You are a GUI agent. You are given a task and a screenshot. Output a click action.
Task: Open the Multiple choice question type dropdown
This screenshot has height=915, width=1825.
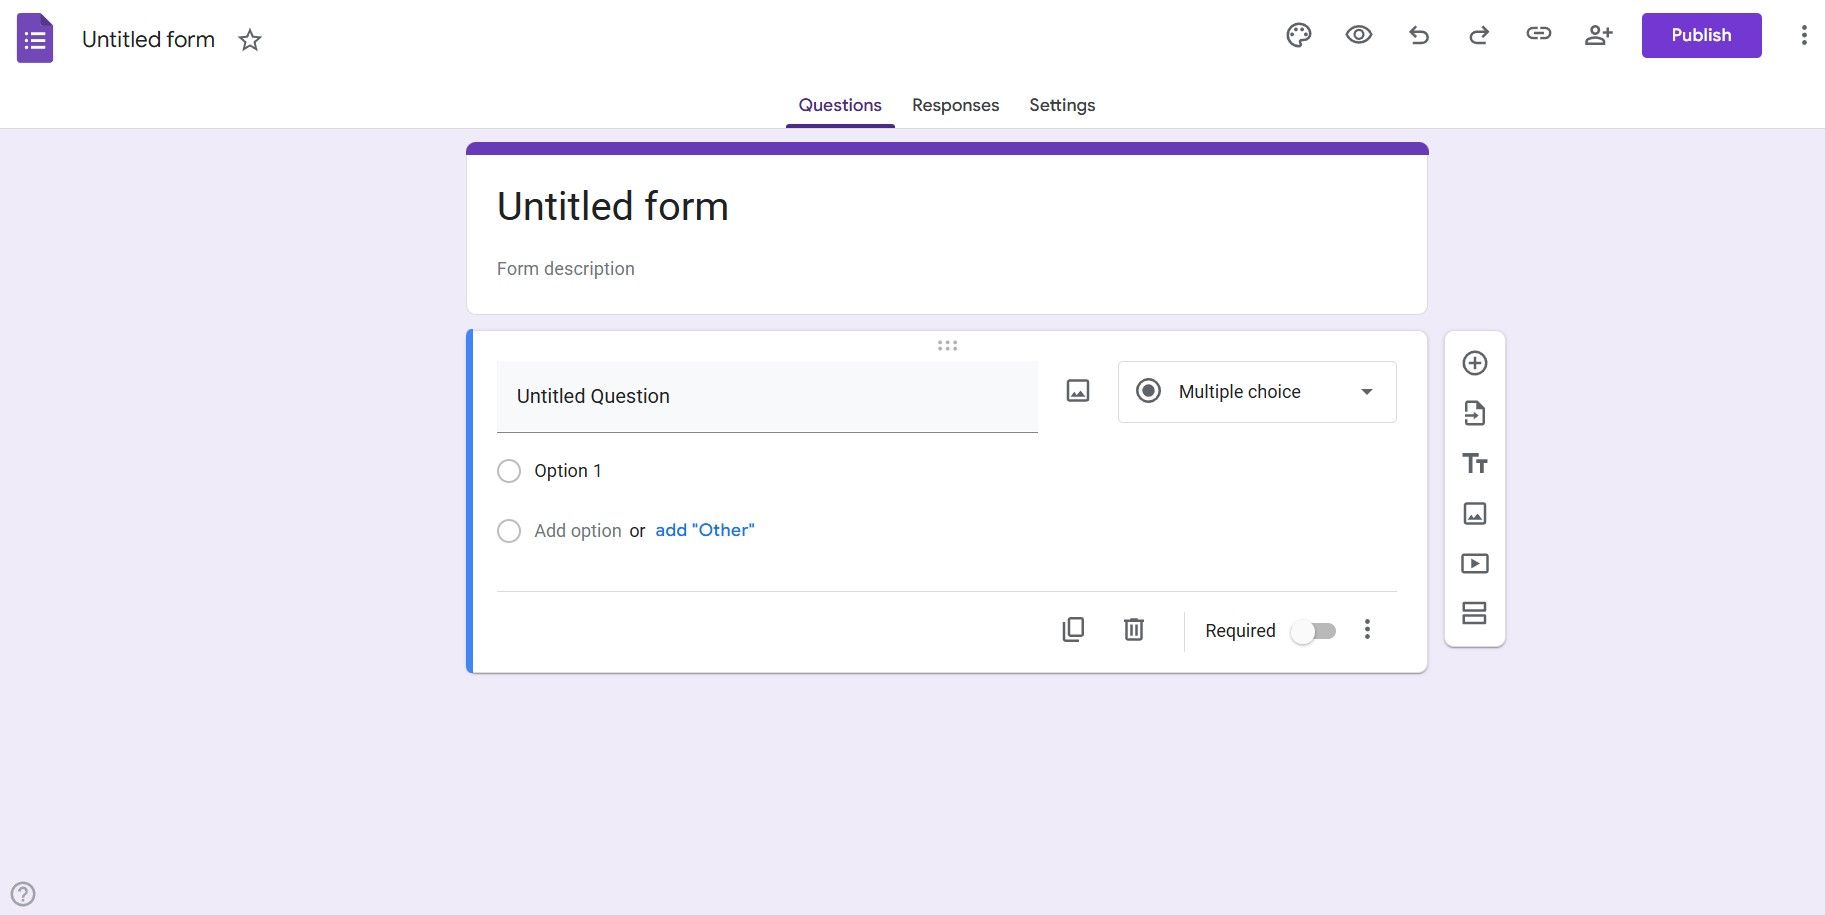(x=1256, y=391)
